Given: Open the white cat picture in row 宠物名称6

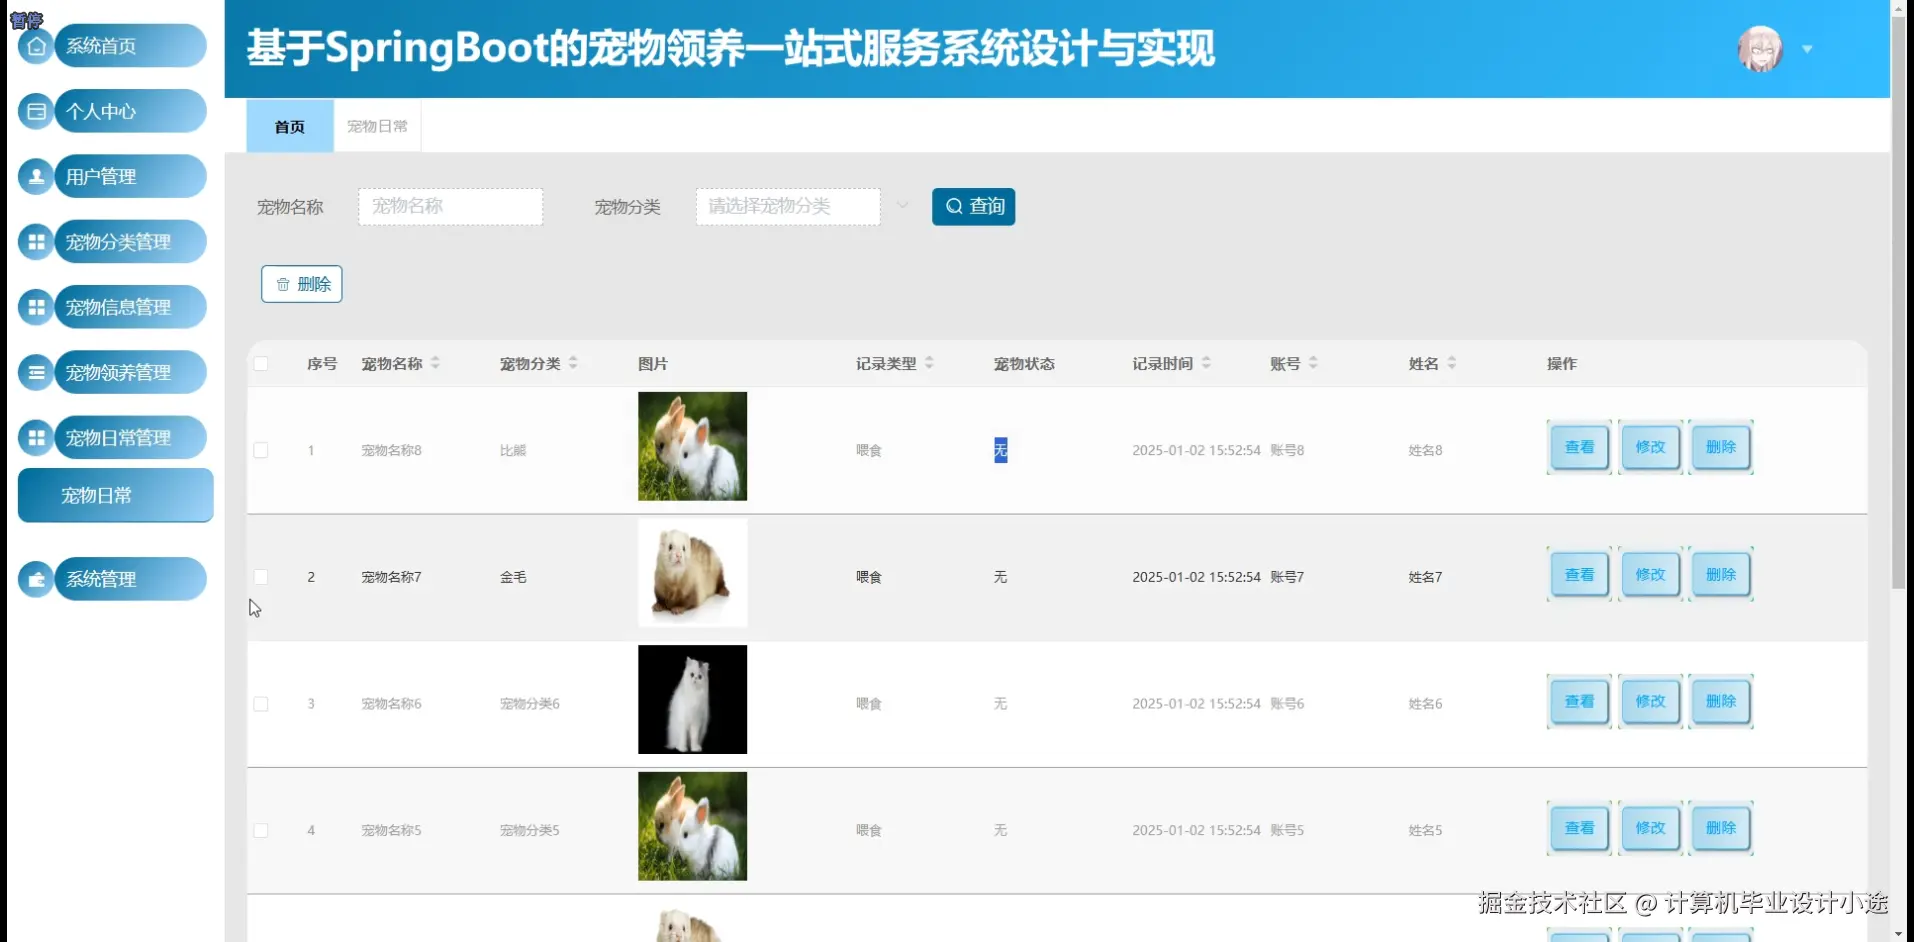Looking at the screenshot, I should (x=693, y=700).
